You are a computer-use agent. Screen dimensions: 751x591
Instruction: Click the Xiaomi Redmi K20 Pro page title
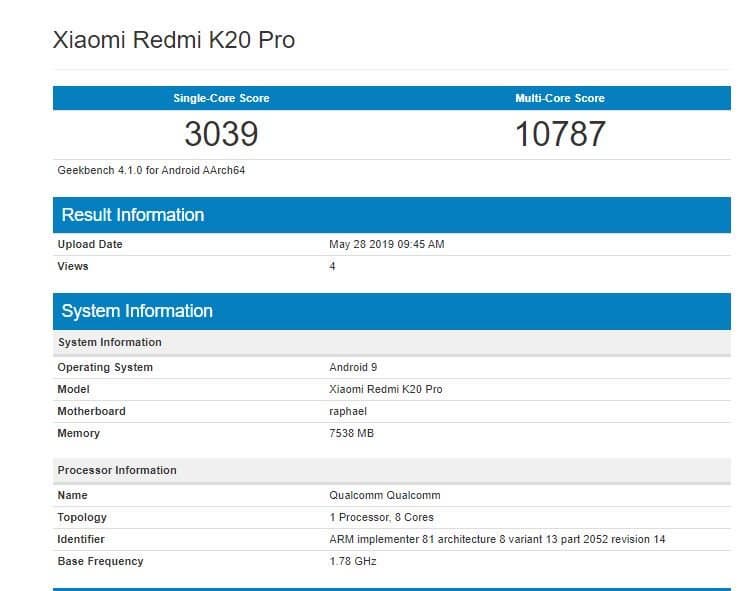click(174, 40)
